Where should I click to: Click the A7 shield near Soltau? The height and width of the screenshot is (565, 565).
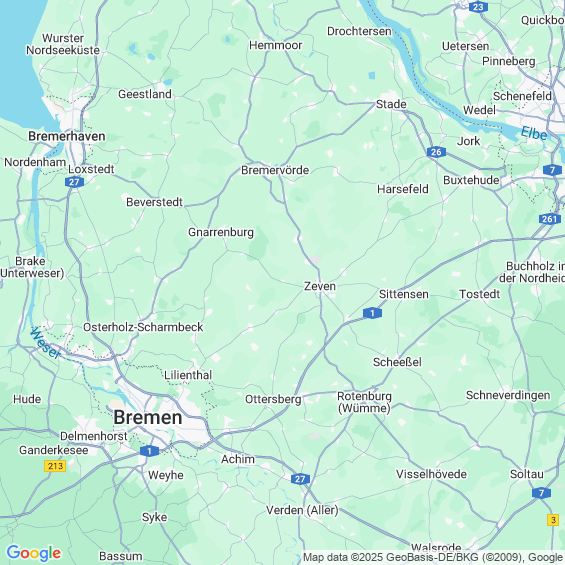(x=541, y=493)
